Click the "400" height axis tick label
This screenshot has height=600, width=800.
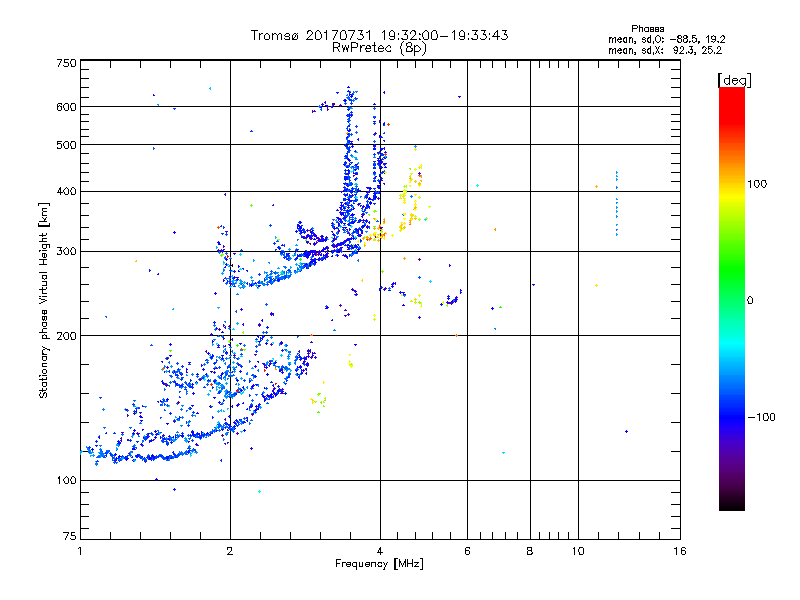click(66, 191)
